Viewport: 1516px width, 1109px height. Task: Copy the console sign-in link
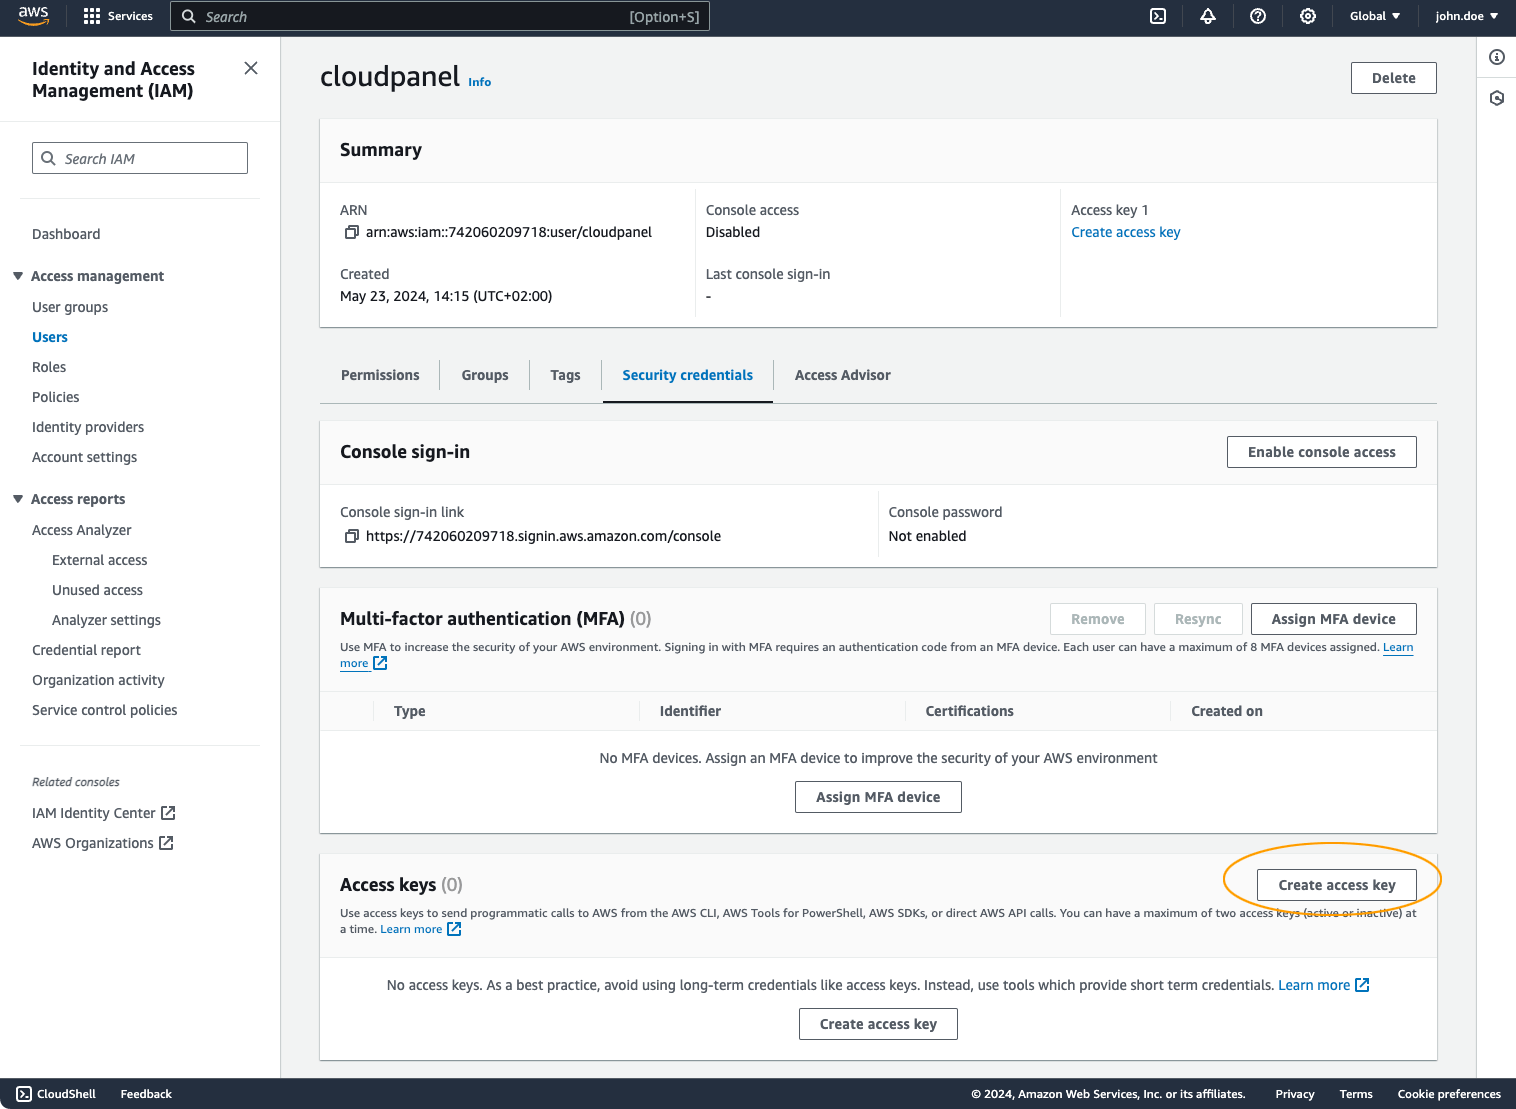(x=351, y=536)
